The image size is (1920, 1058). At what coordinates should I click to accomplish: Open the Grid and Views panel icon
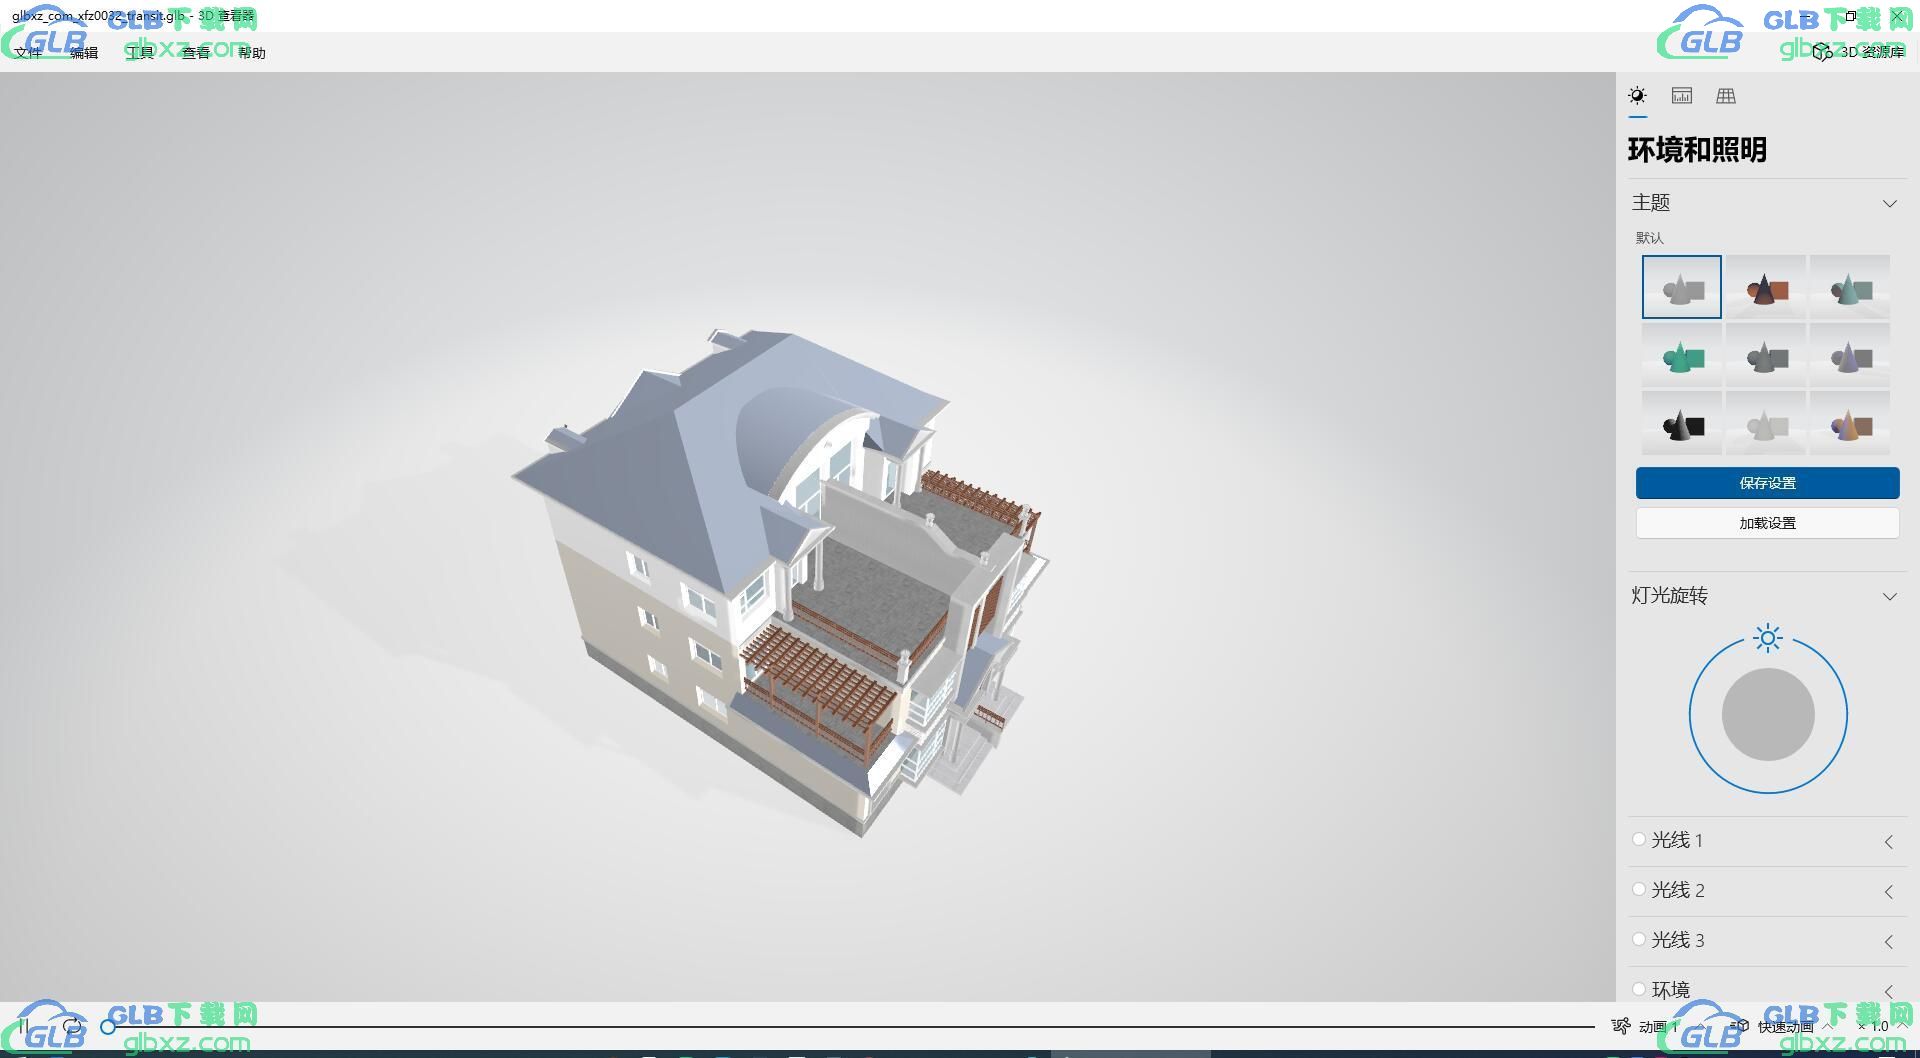(x=1725, y=96)
